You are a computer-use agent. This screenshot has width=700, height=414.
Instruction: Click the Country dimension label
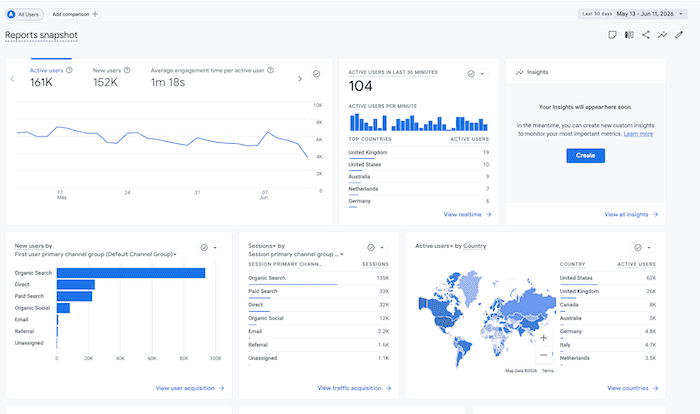click(x=475, y=246)
